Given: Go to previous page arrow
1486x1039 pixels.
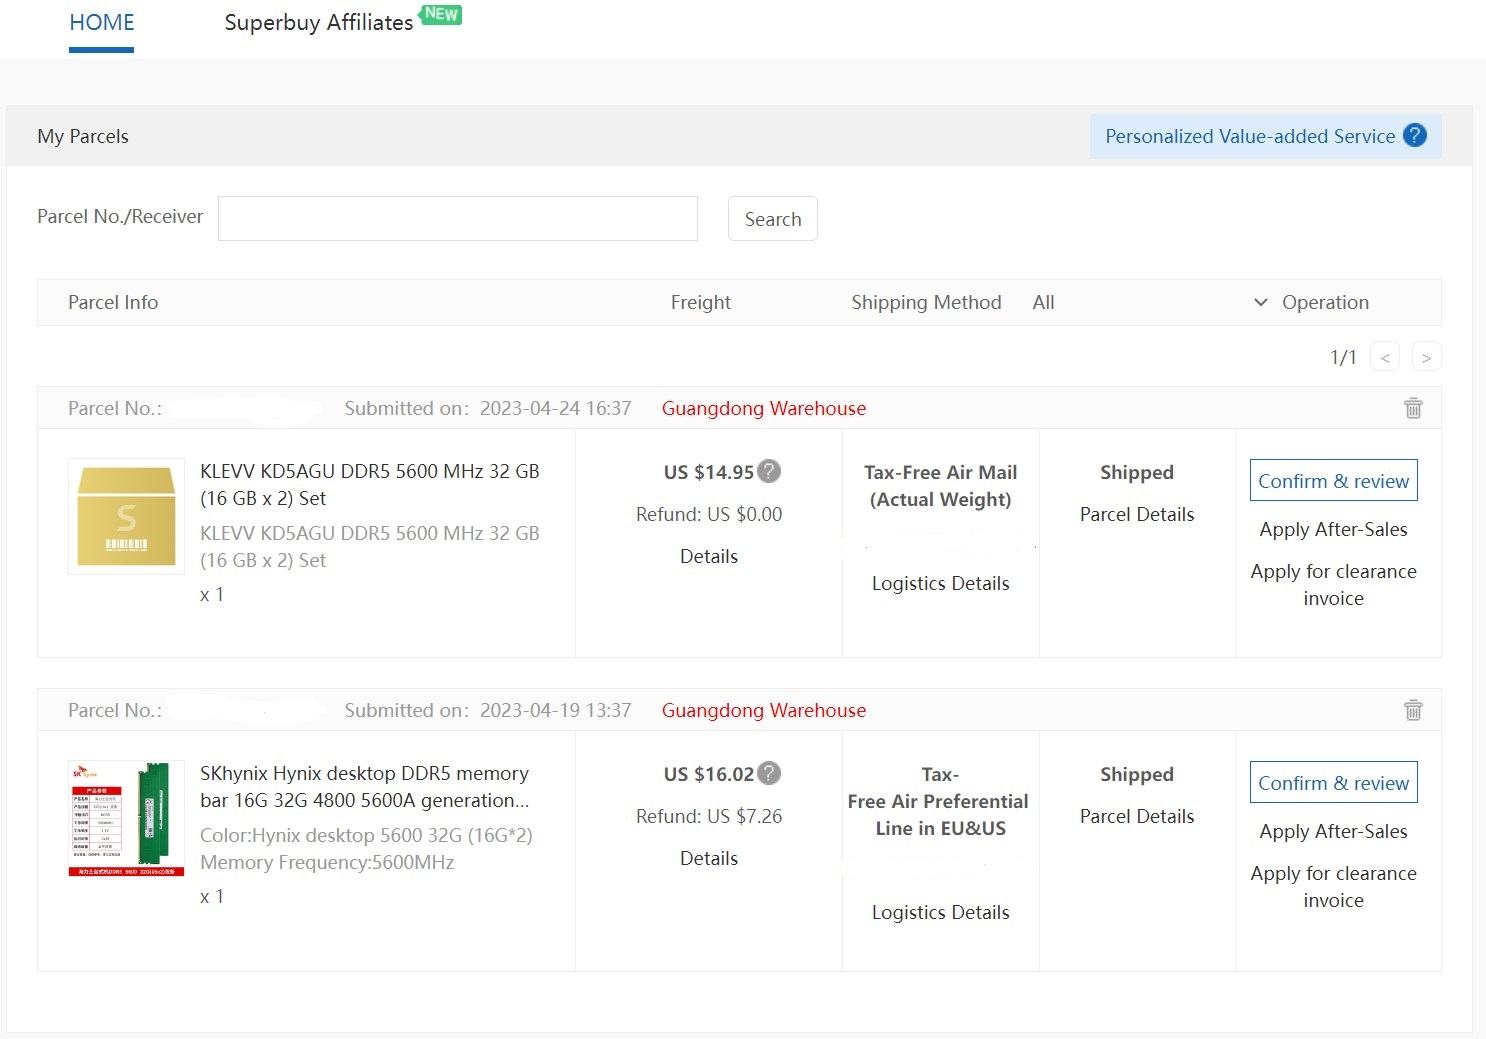Looking at the screenshot, I should pyautogui.click(x=1385, y=357).
